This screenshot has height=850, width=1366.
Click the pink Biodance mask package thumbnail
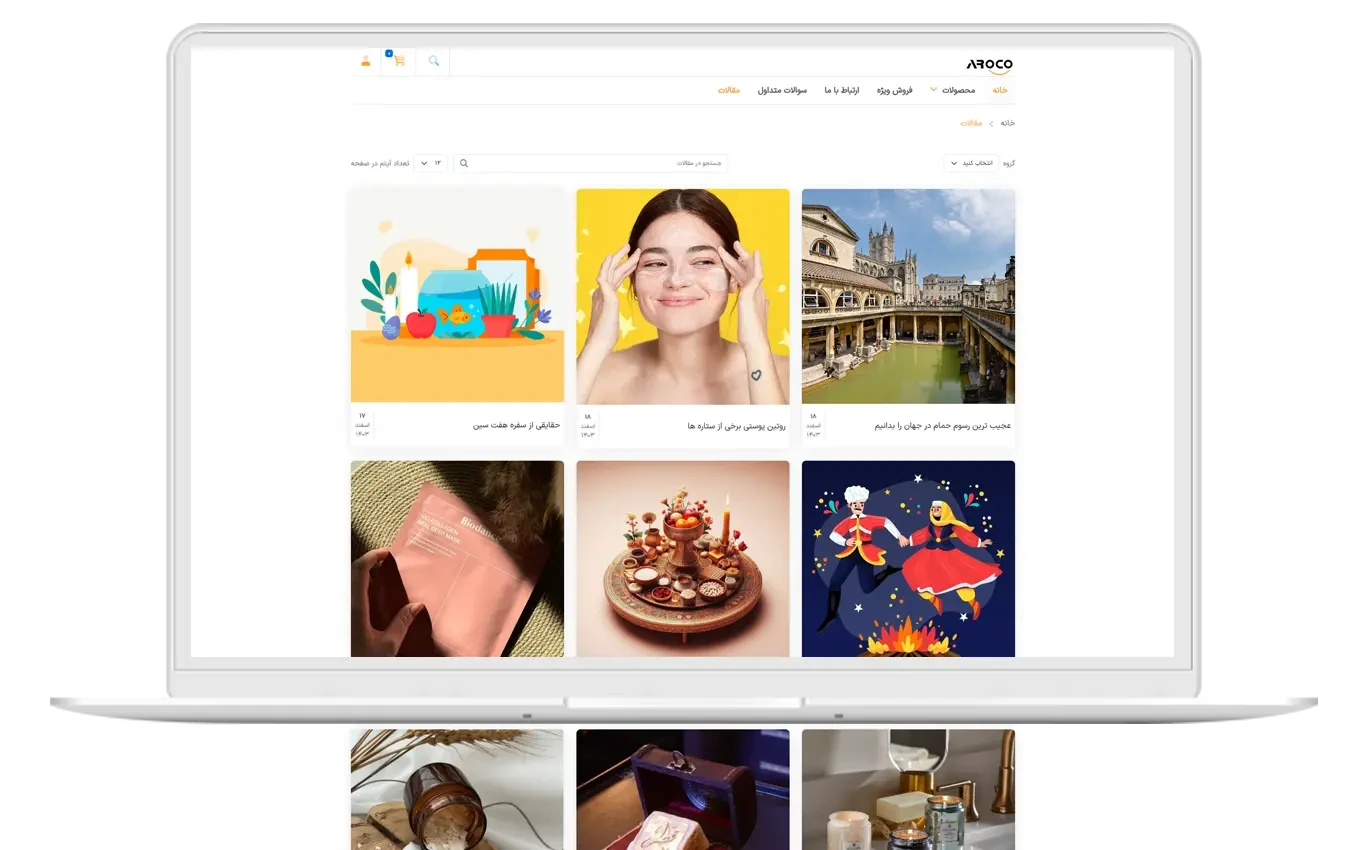pos(457,558)
